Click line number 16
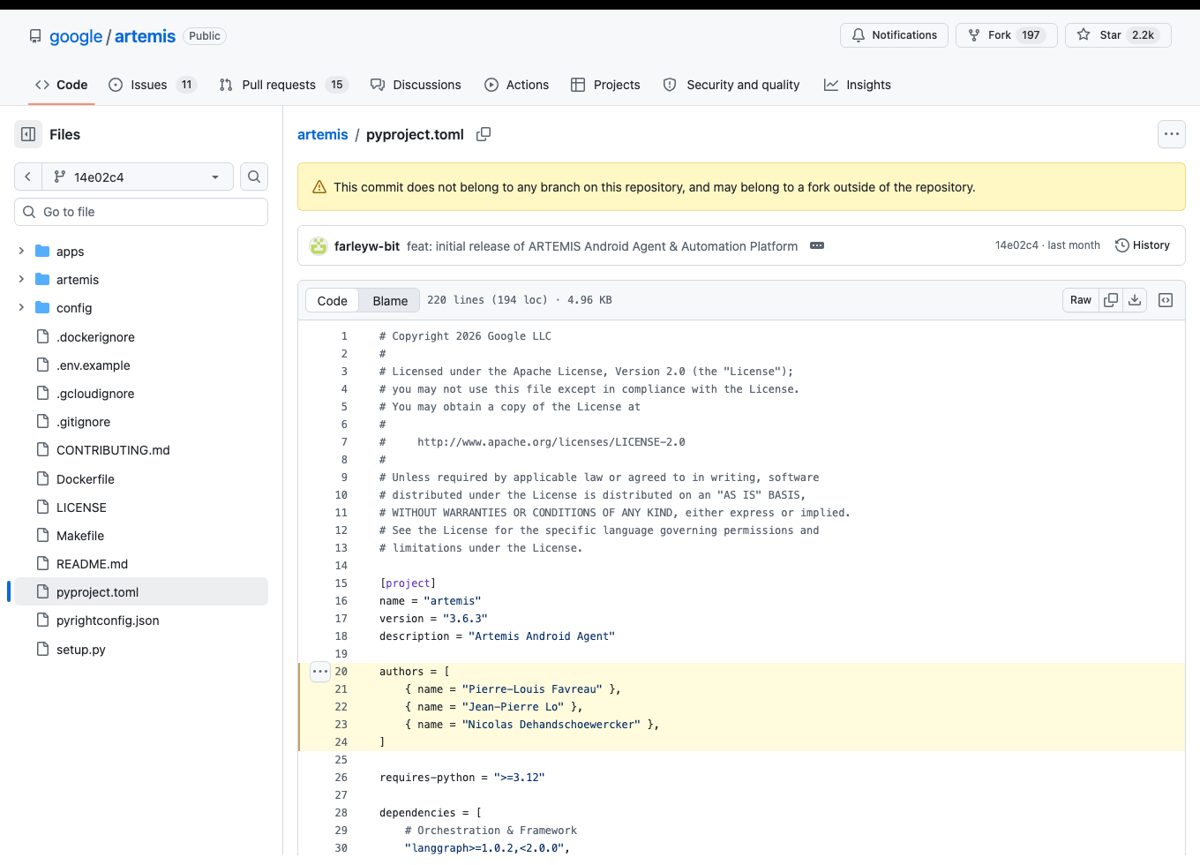 (x=341, y=601)
